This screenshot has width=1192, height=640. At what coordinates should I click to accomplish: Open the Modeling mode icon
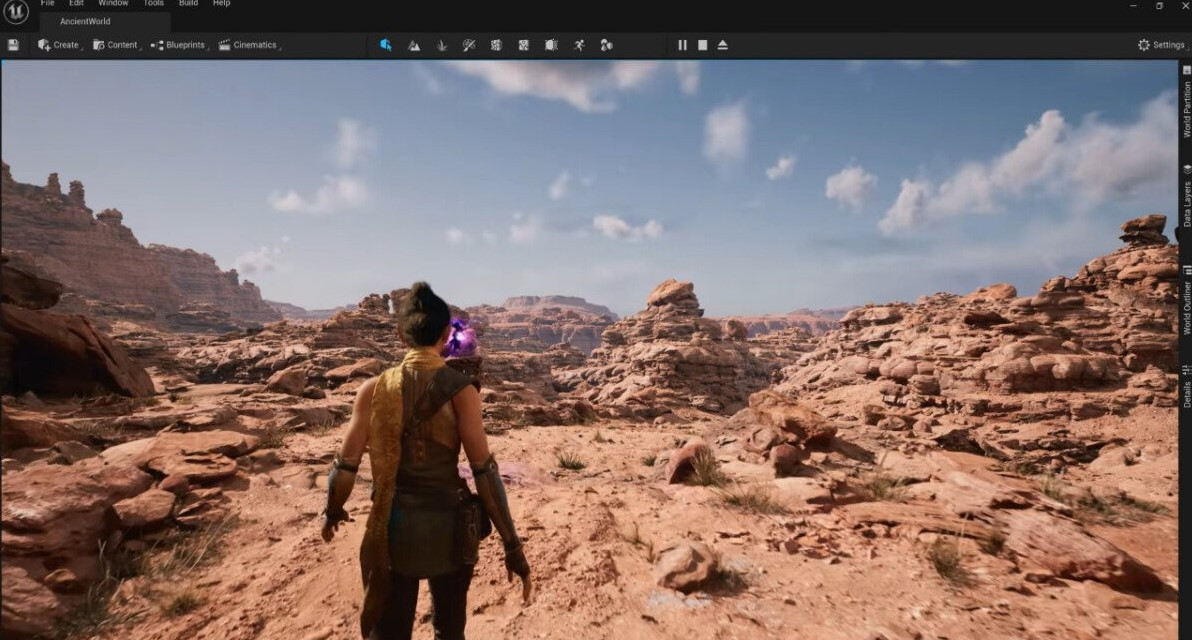pyautogui.click(x=550, y=44)
